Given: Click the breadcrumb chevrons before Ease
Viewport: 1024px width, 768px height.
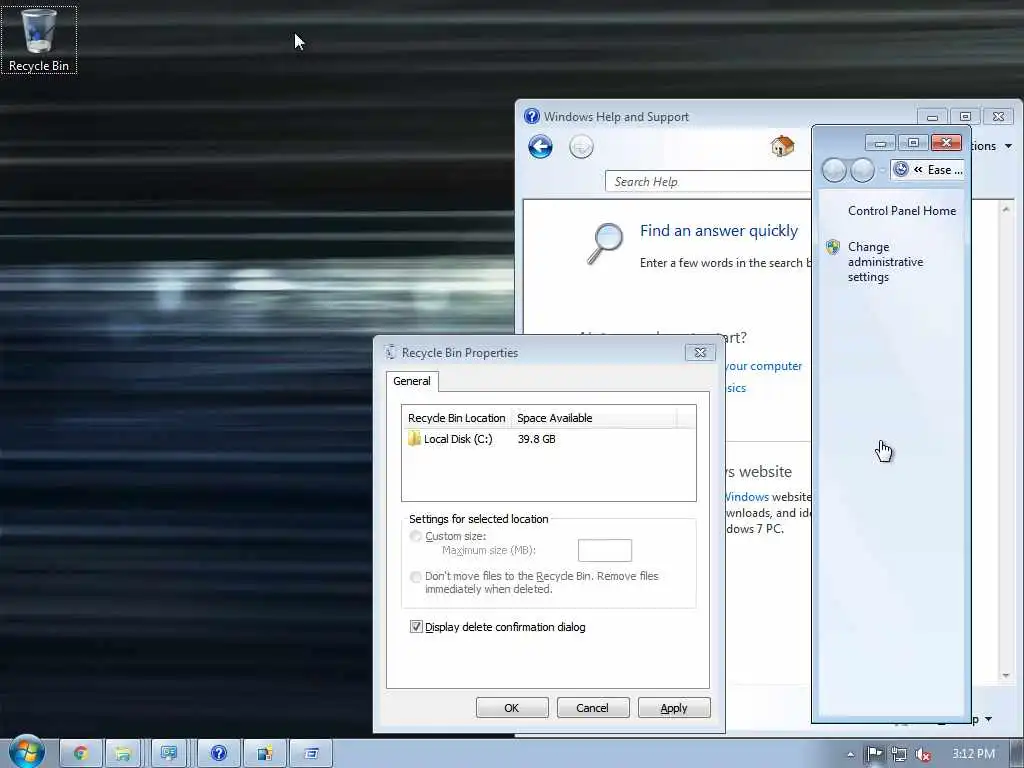Looking at the screenshot, I should (918, 170).
